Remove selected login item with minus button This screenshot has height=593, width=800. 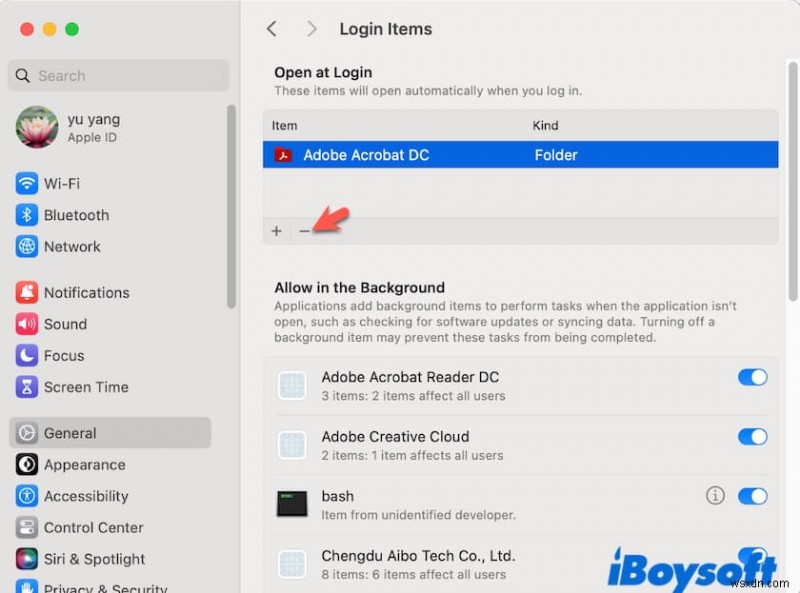pos(304,231)
